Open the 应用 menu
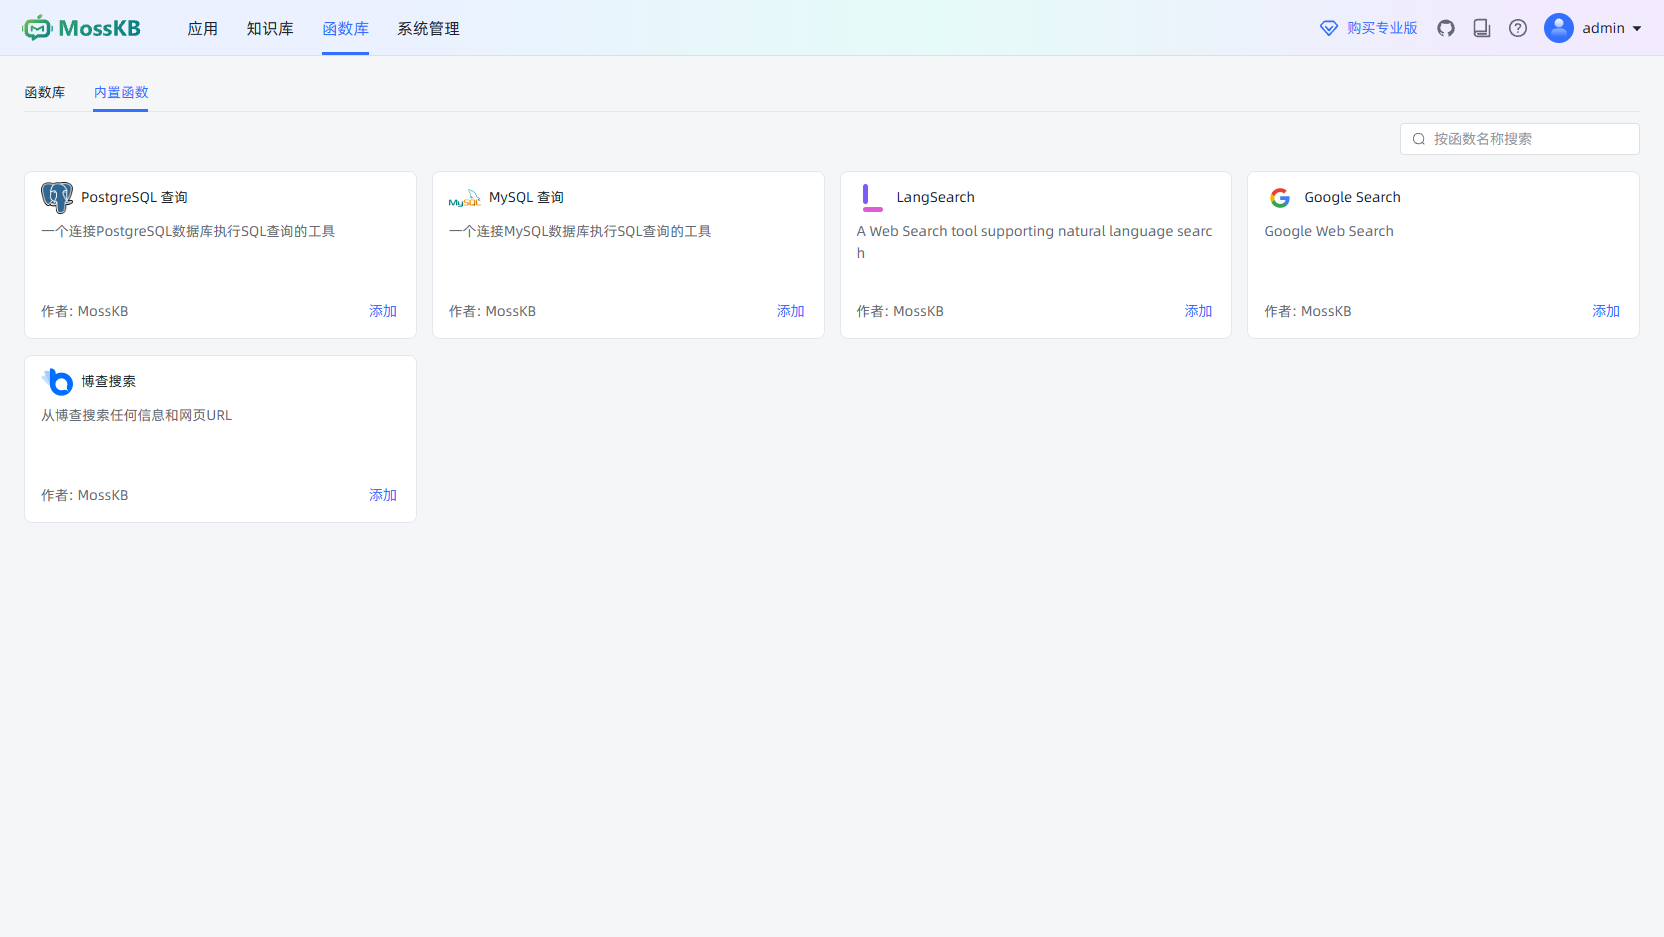The image size is (1664, 937). (203, 28)
